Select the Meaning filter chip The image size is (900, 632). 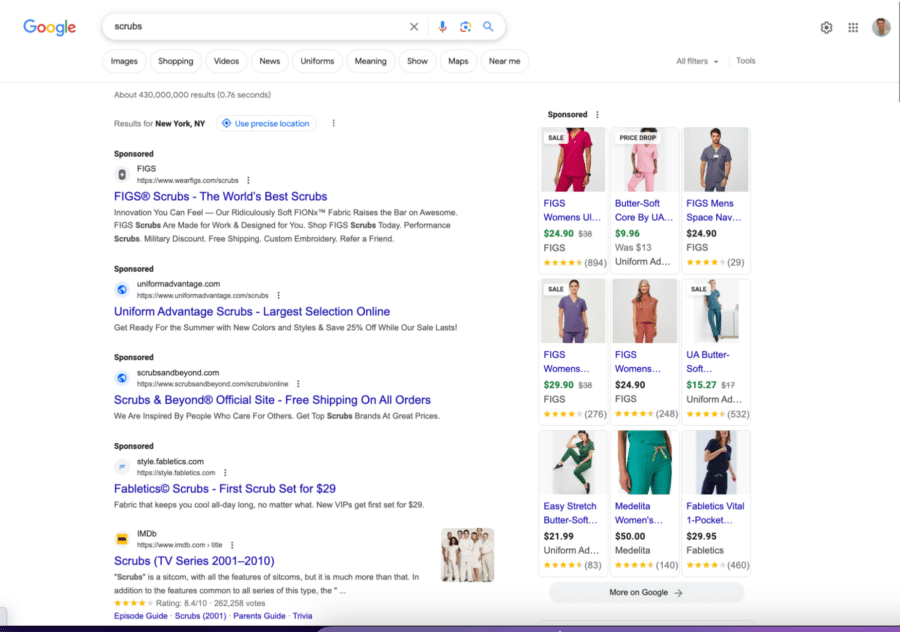(371, 61)
